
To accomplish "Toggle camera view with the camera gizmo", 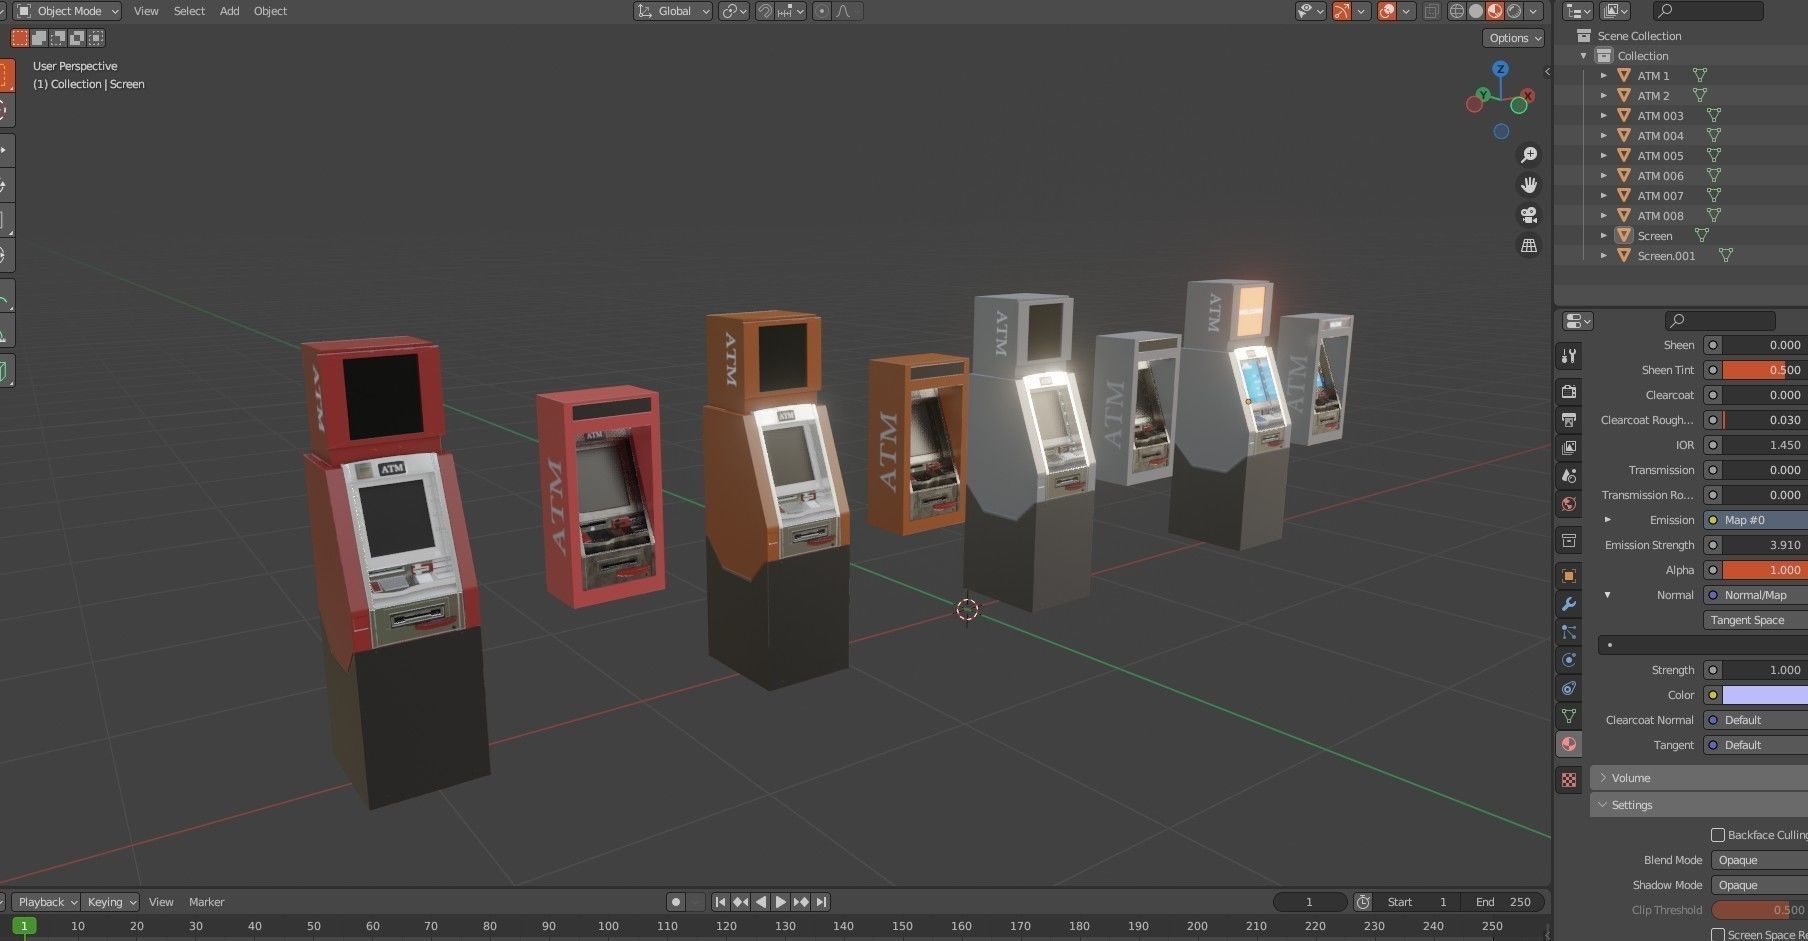I will coord(1529,215).
